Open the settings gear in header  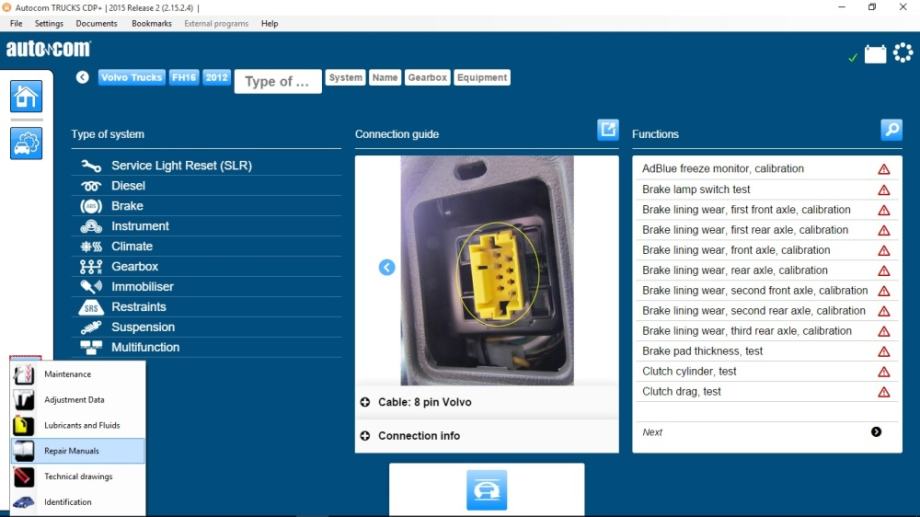(903, 53)
